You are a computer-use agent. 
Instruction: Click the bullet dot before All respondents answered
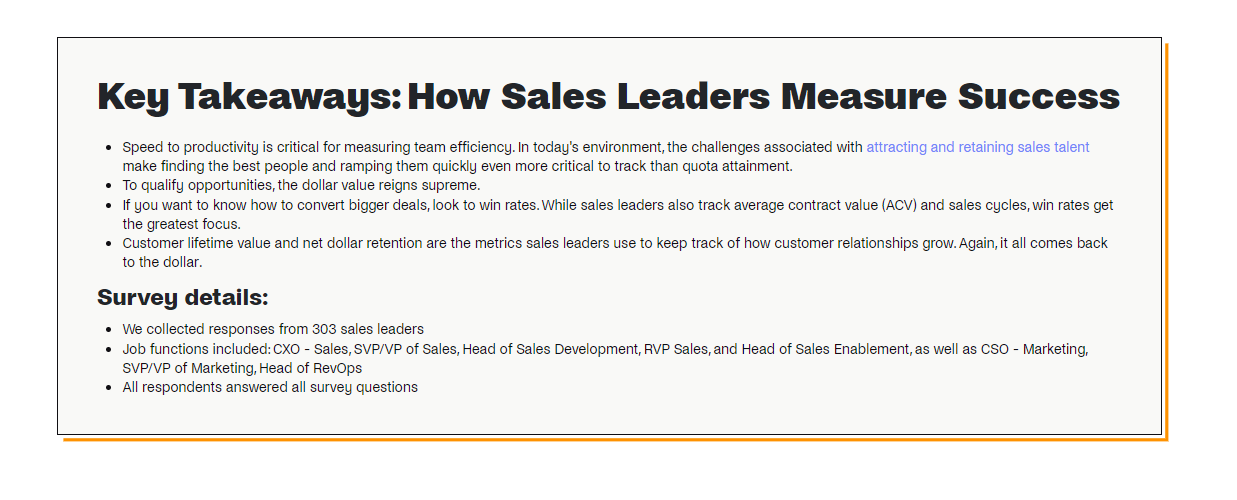coord(107,387)
